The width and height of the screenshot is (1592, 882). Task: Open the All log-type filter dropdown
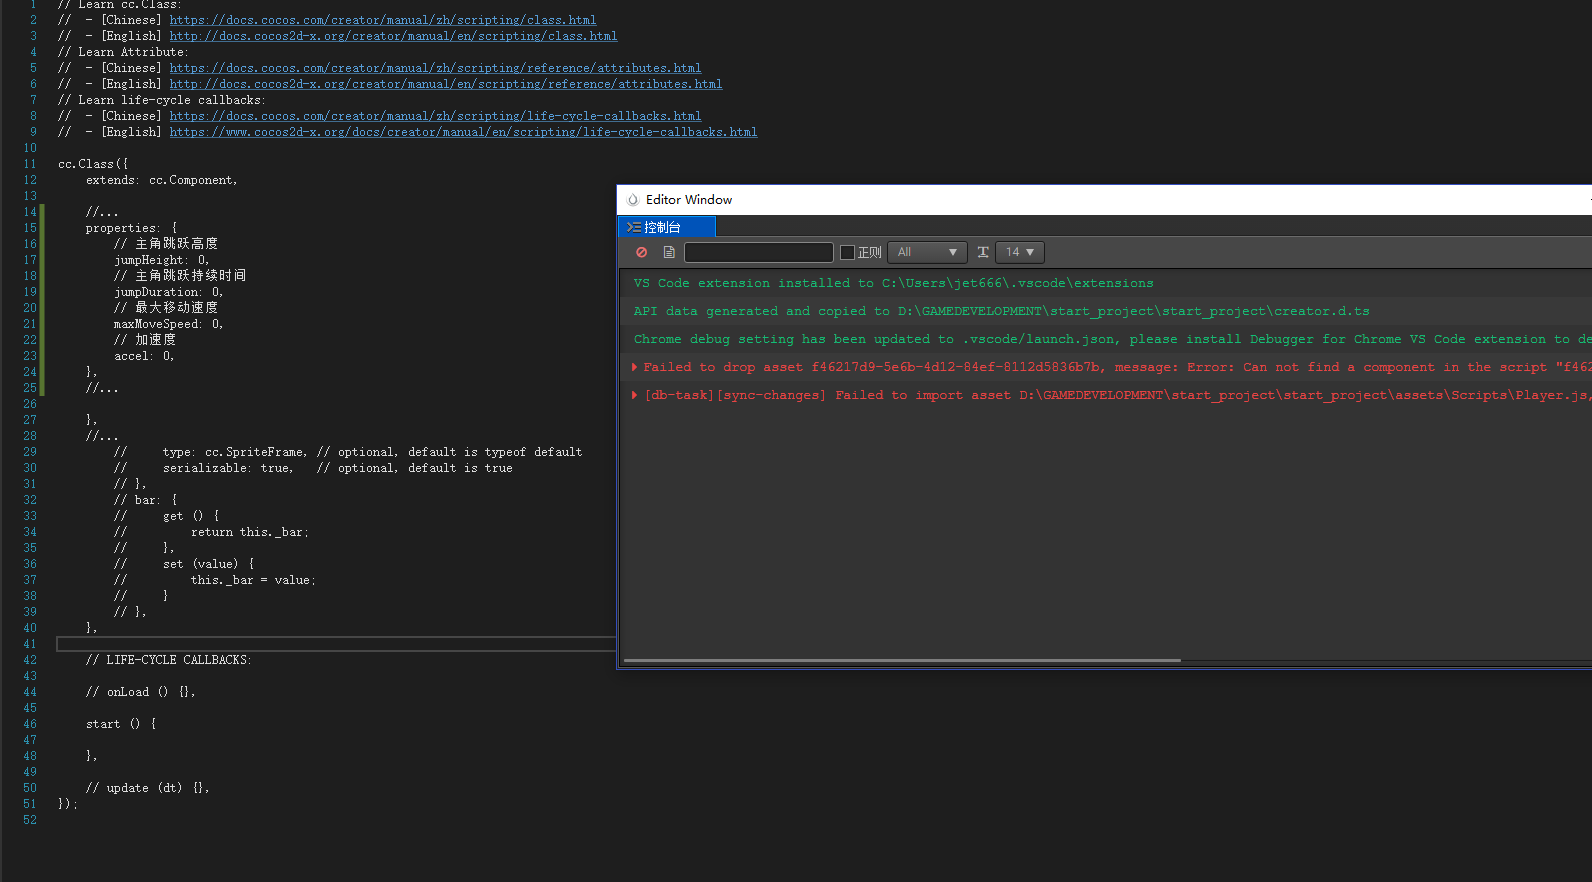coord(927,252)
